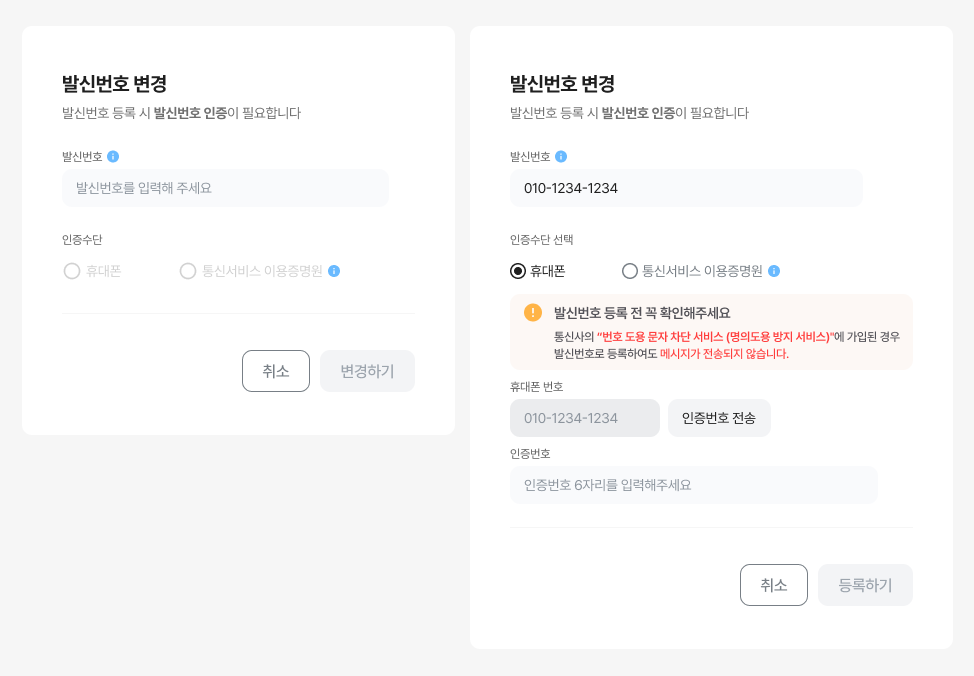Click info icon after greyed-out 통신서비스 이용증명원 option
This screenshot has width=974, height=676.
334,271
